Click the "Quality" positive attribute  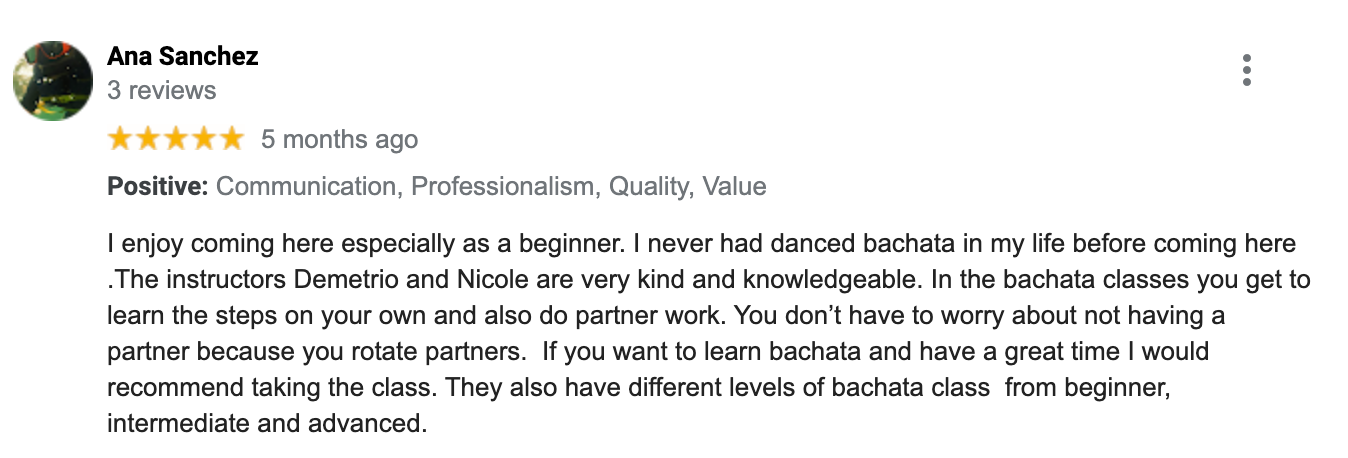649,187
